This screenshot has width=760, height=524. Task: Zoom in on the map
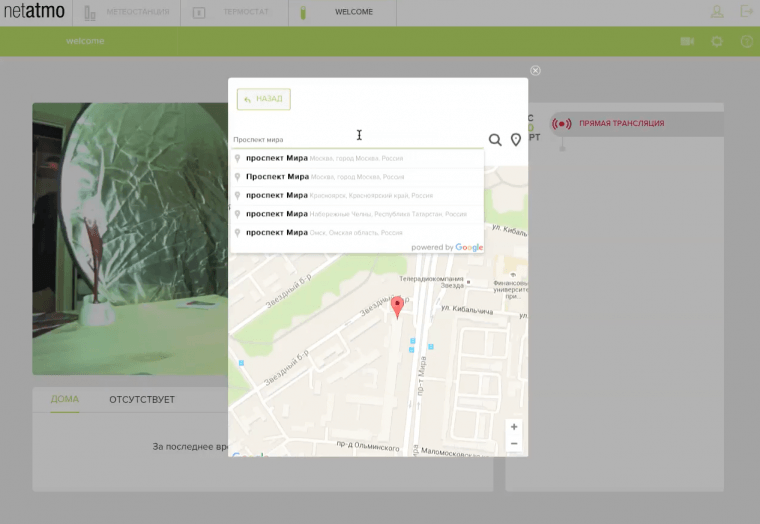pyautogui.click(x=514, y=427)
